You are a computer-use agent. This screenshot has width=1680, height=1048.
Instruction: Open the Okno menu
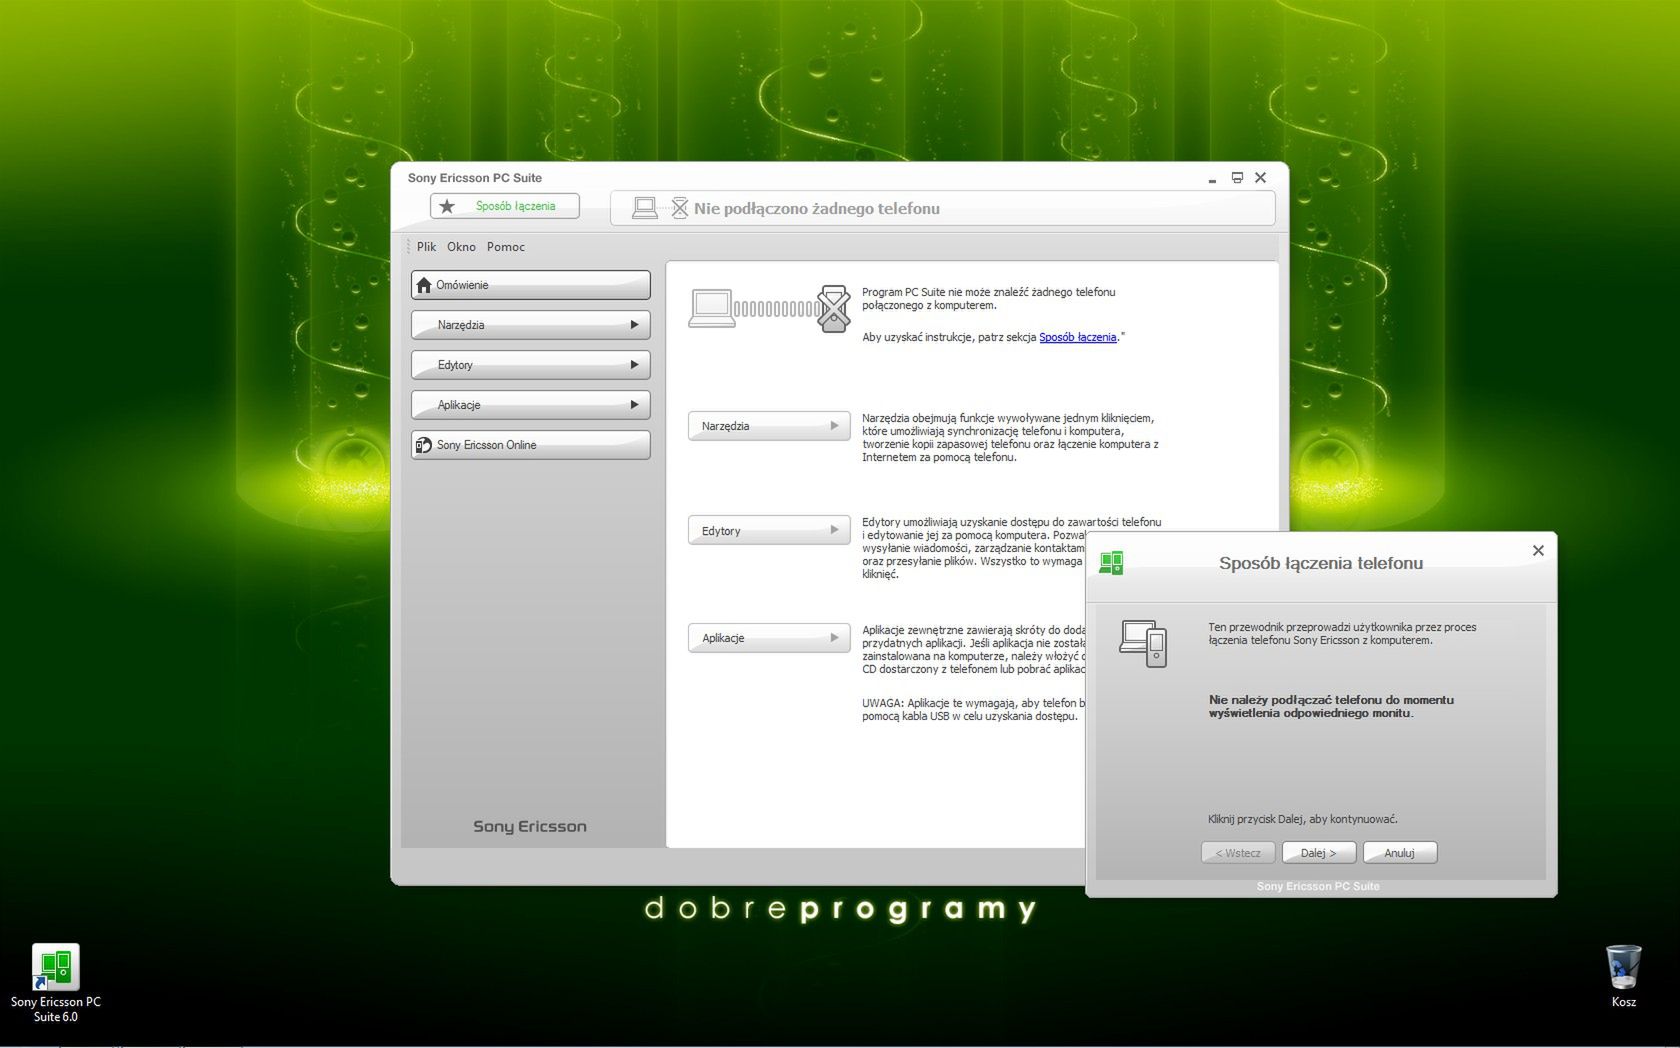click(461, 247)
